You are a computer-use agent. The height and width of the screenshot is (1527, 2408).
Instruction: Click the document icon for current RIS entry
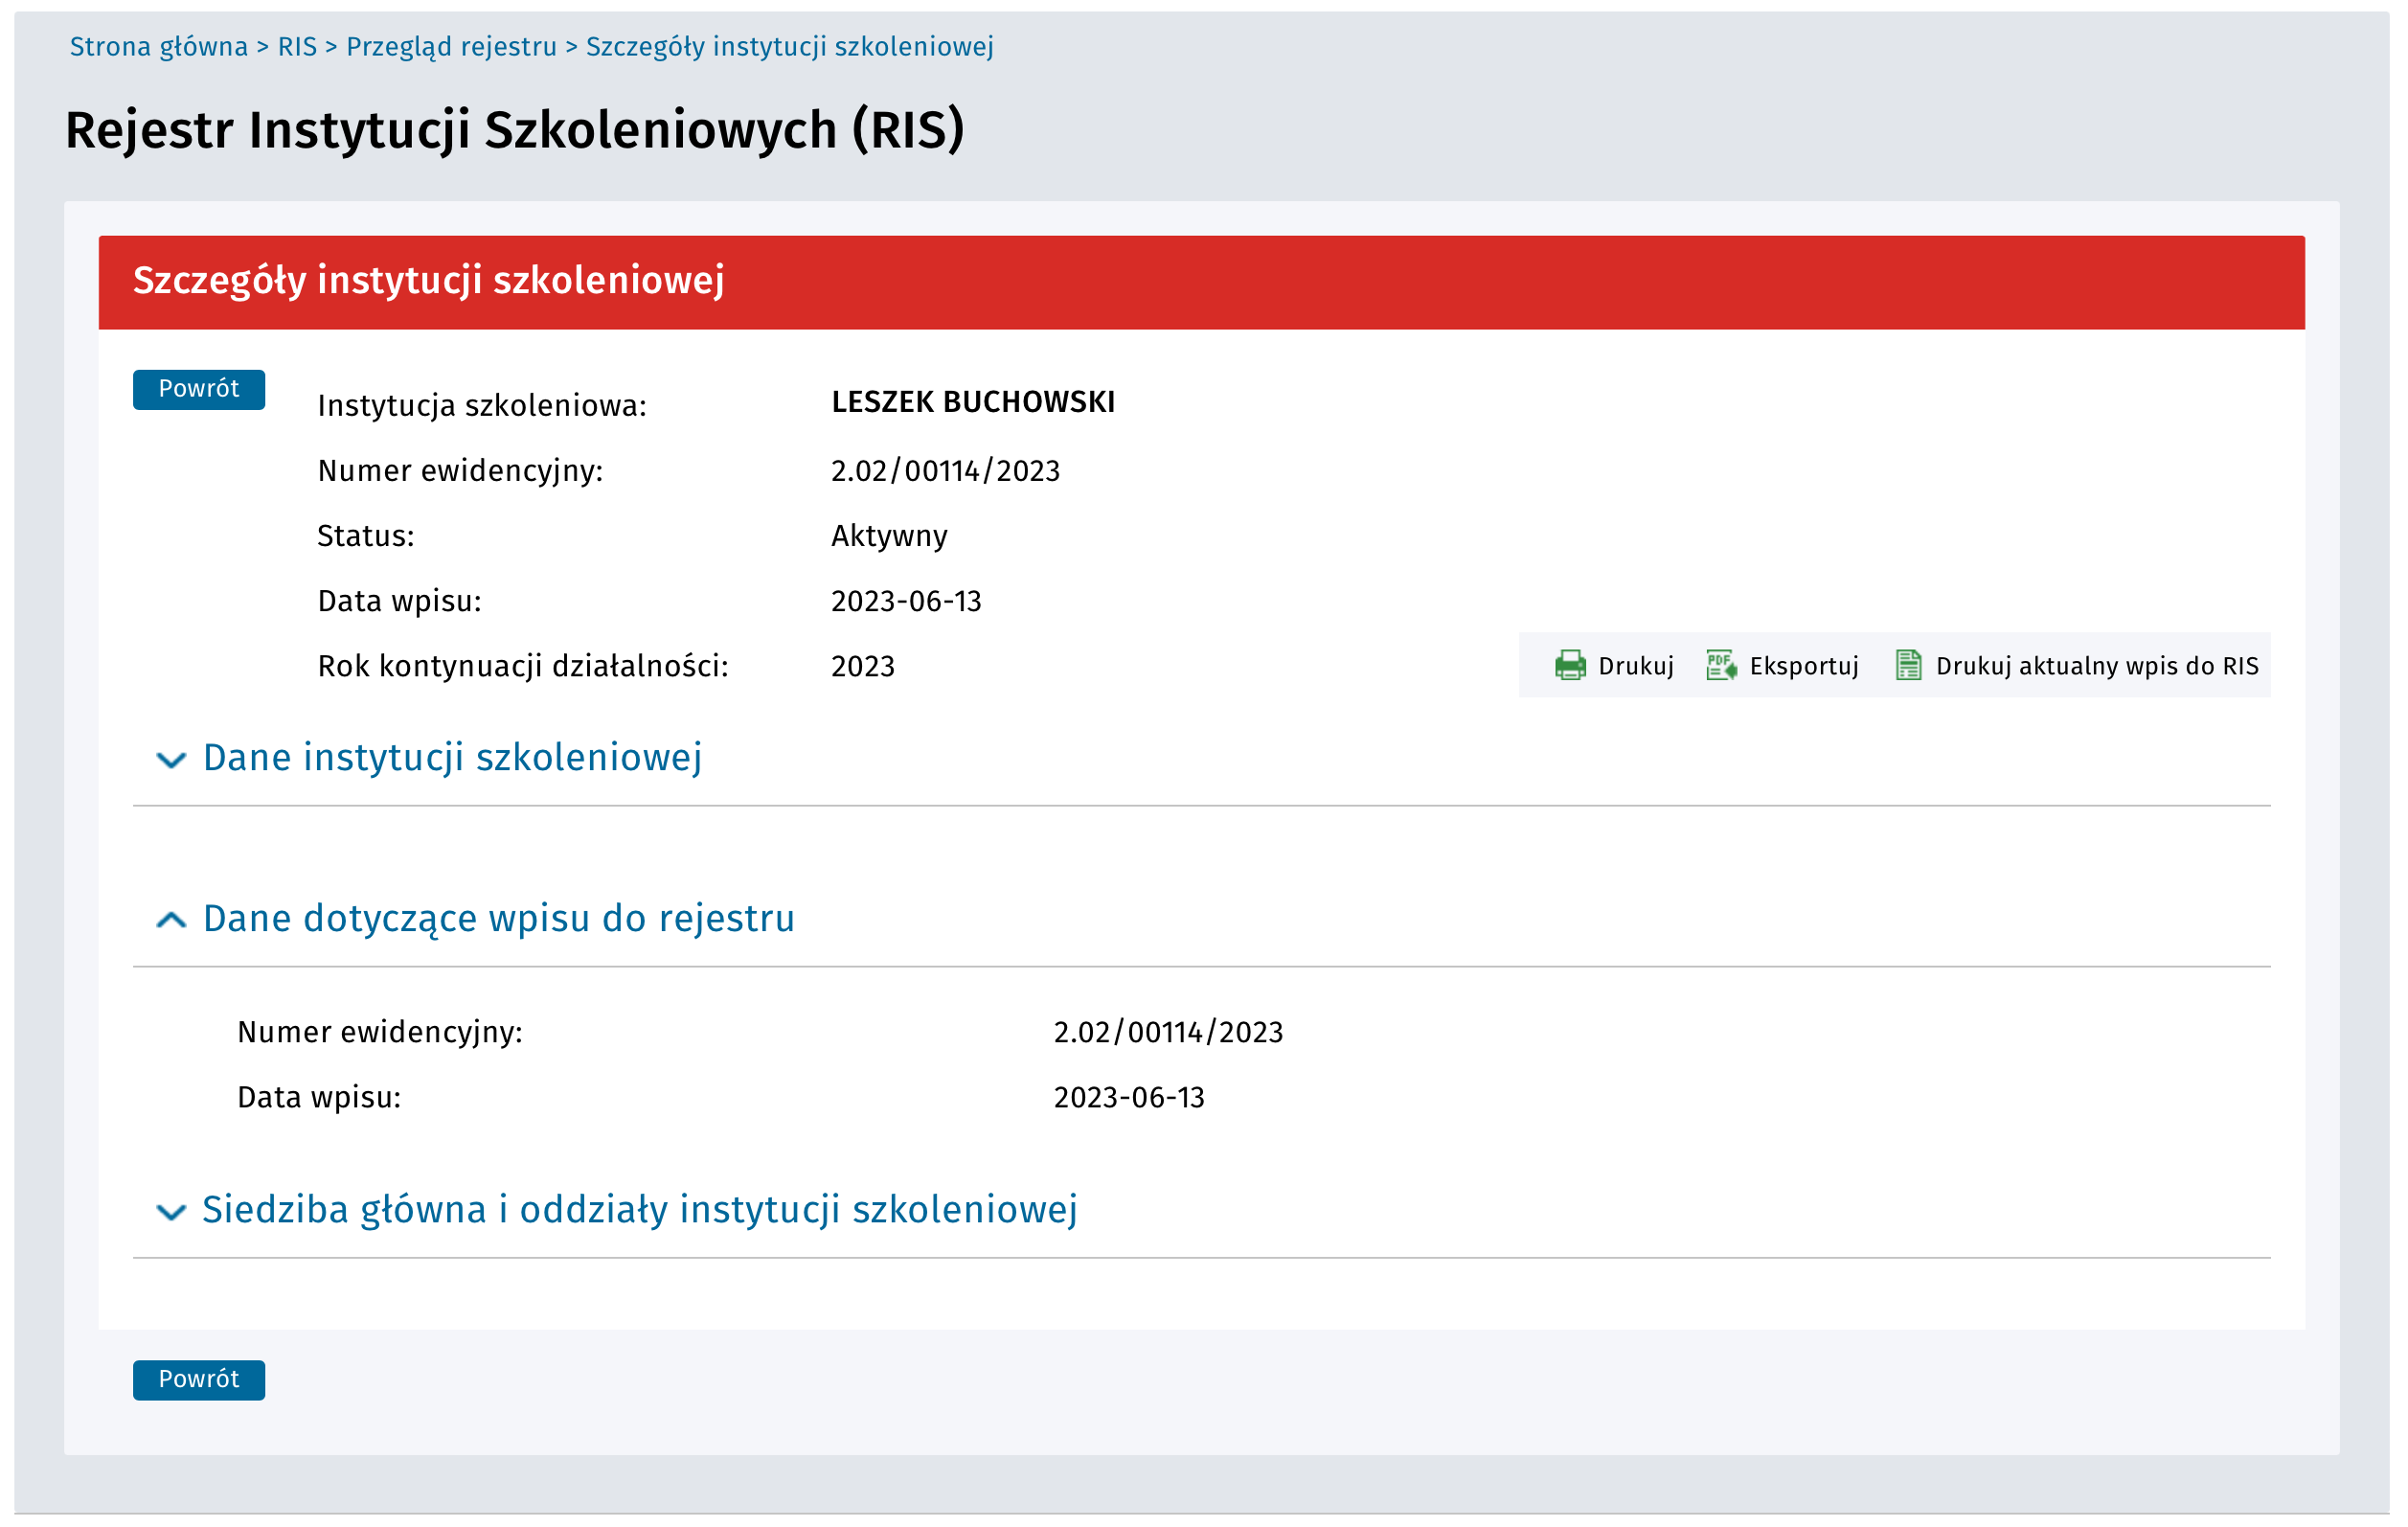click(x=1908, y=666)
